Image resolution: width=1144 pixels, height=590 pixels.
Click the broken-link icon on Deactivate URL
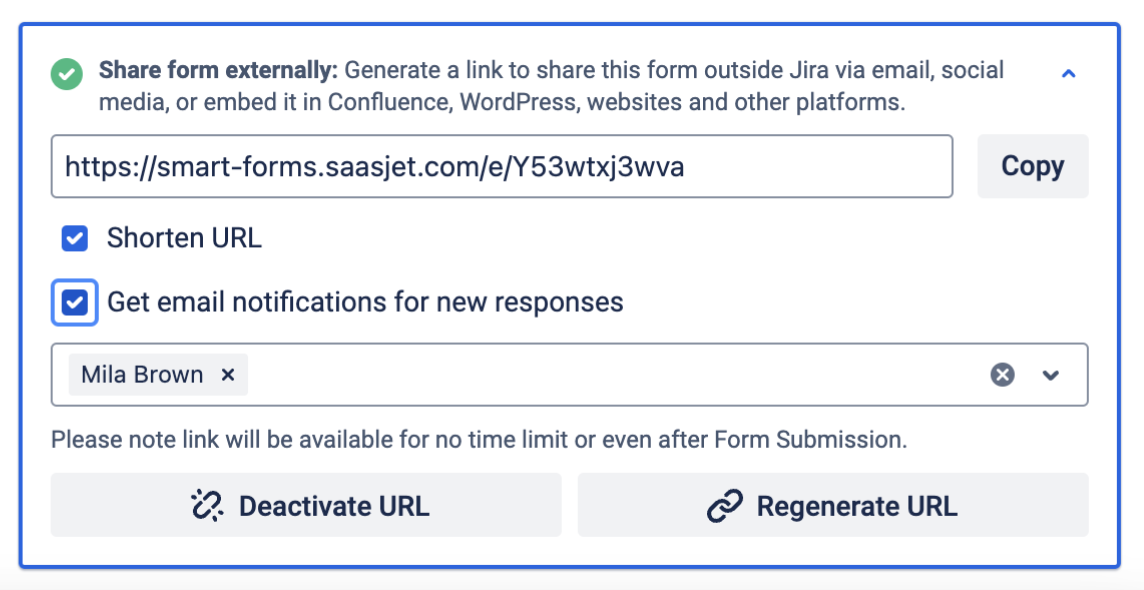(x=206, y=506)
